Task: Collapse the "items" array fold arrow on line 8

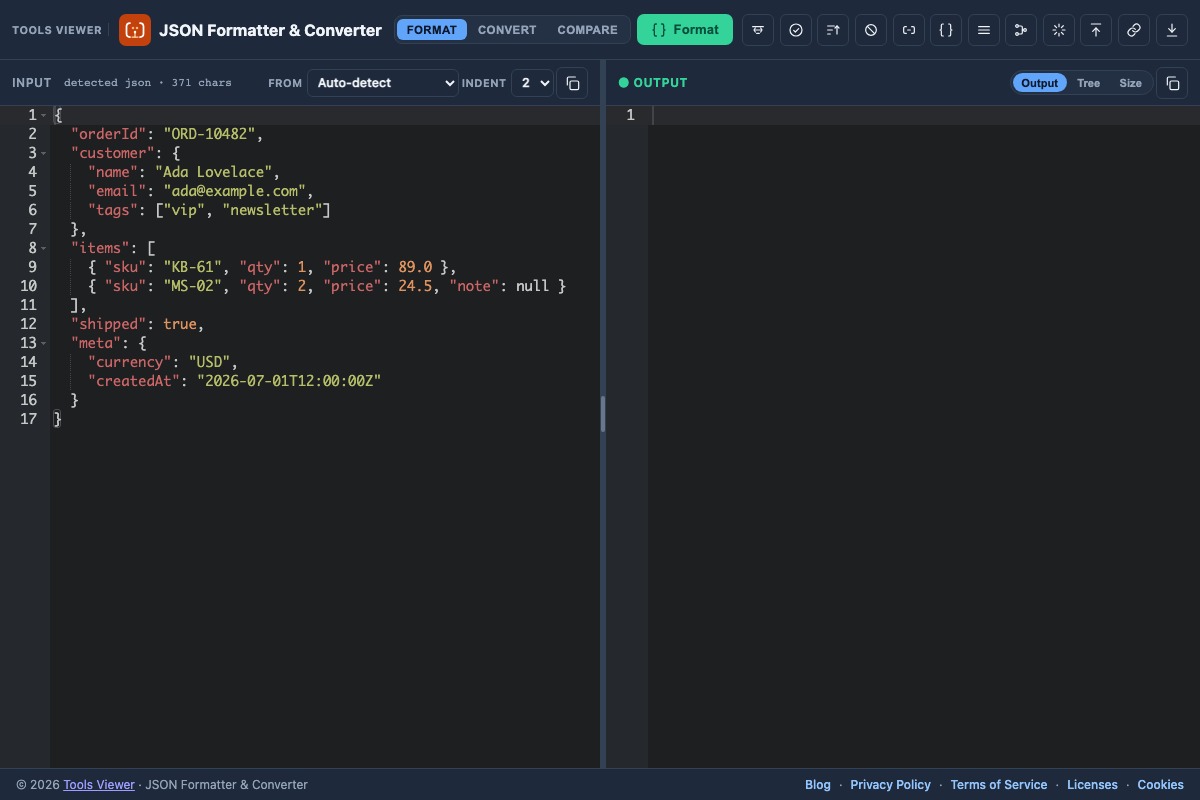Action: click(x=44, y=248)
